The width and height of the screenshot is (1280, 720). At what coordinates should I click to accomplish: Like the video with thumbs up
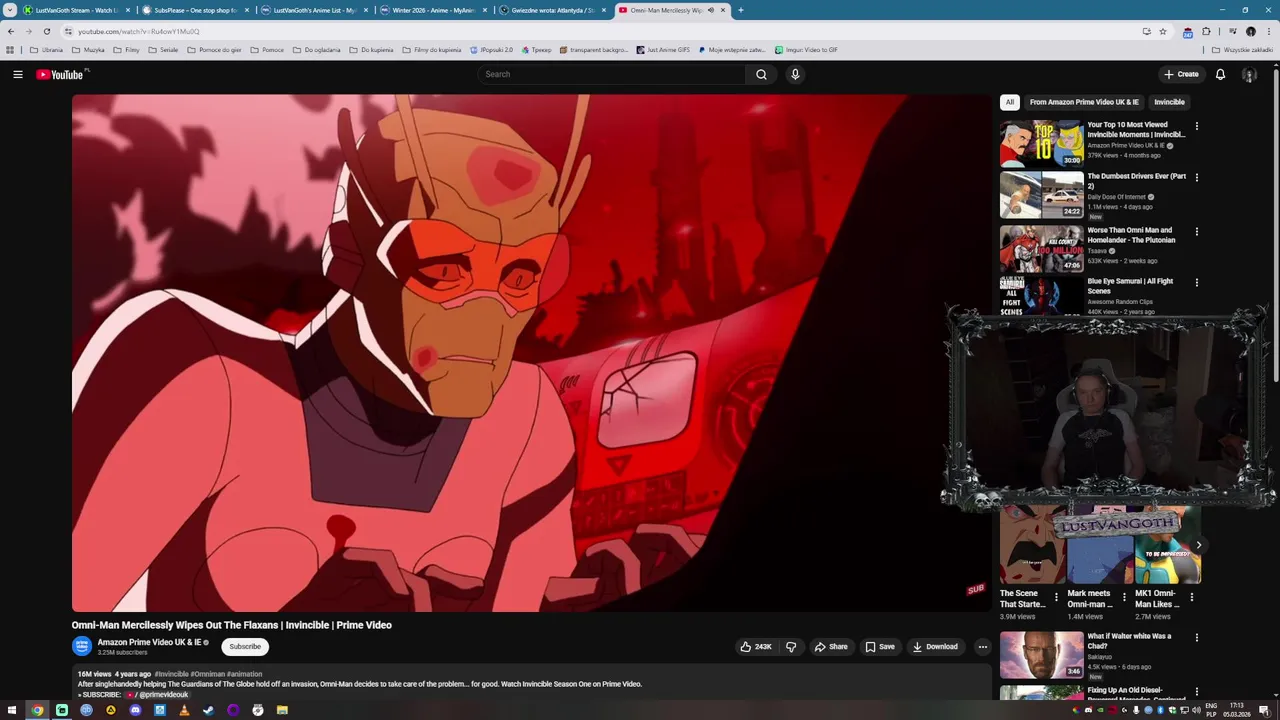756,647
